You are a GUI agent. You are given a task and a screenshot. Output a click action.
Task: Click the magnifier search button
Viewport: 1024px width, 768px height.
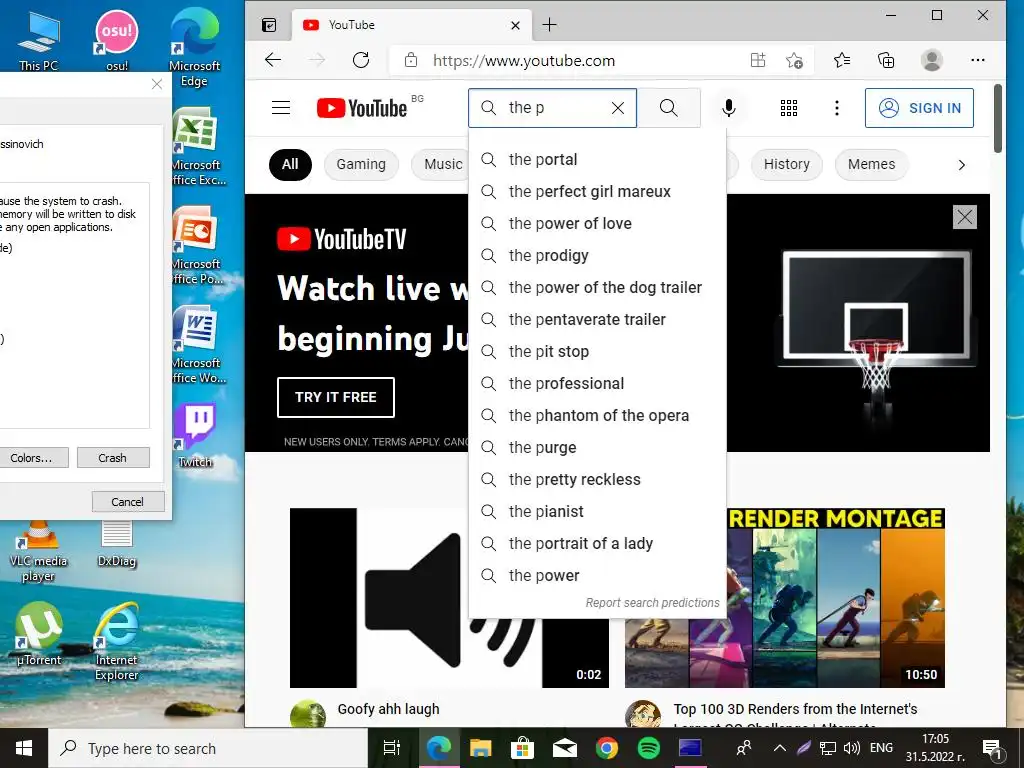[669, 108]
